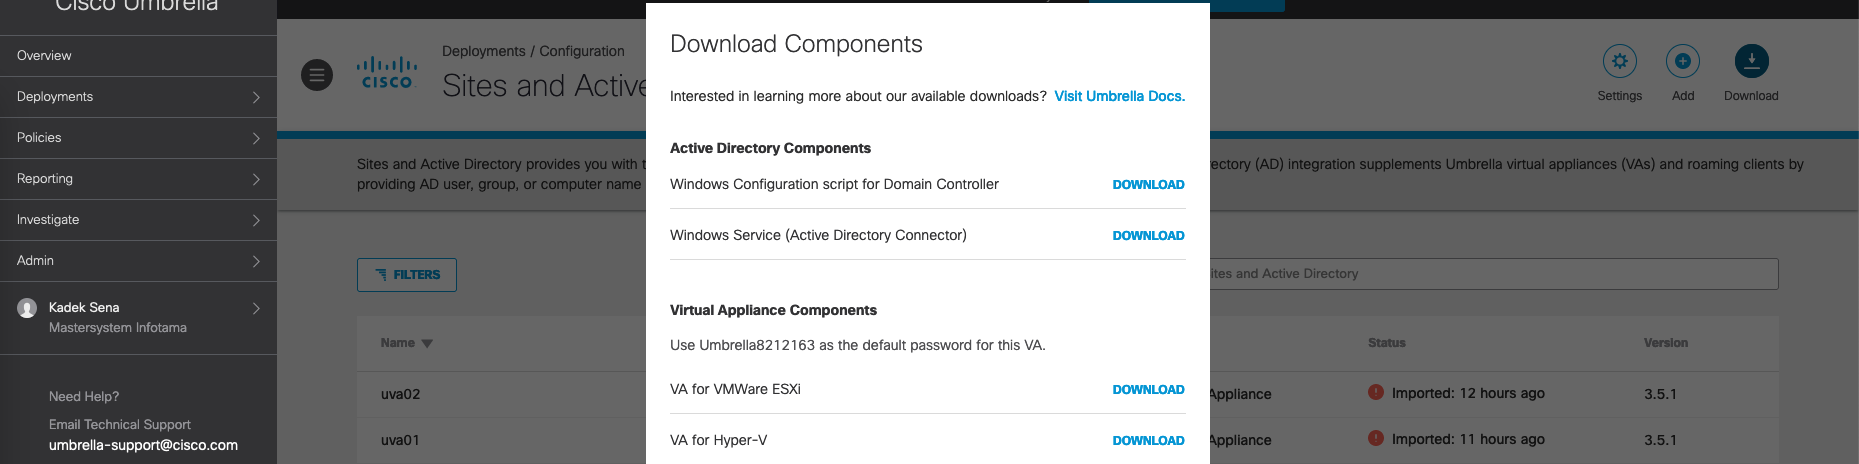Image resolution: width=1859 pixels, height=464 pixels.
Task: Expand the Reporting menu
Action: click(x=138, y=179)
